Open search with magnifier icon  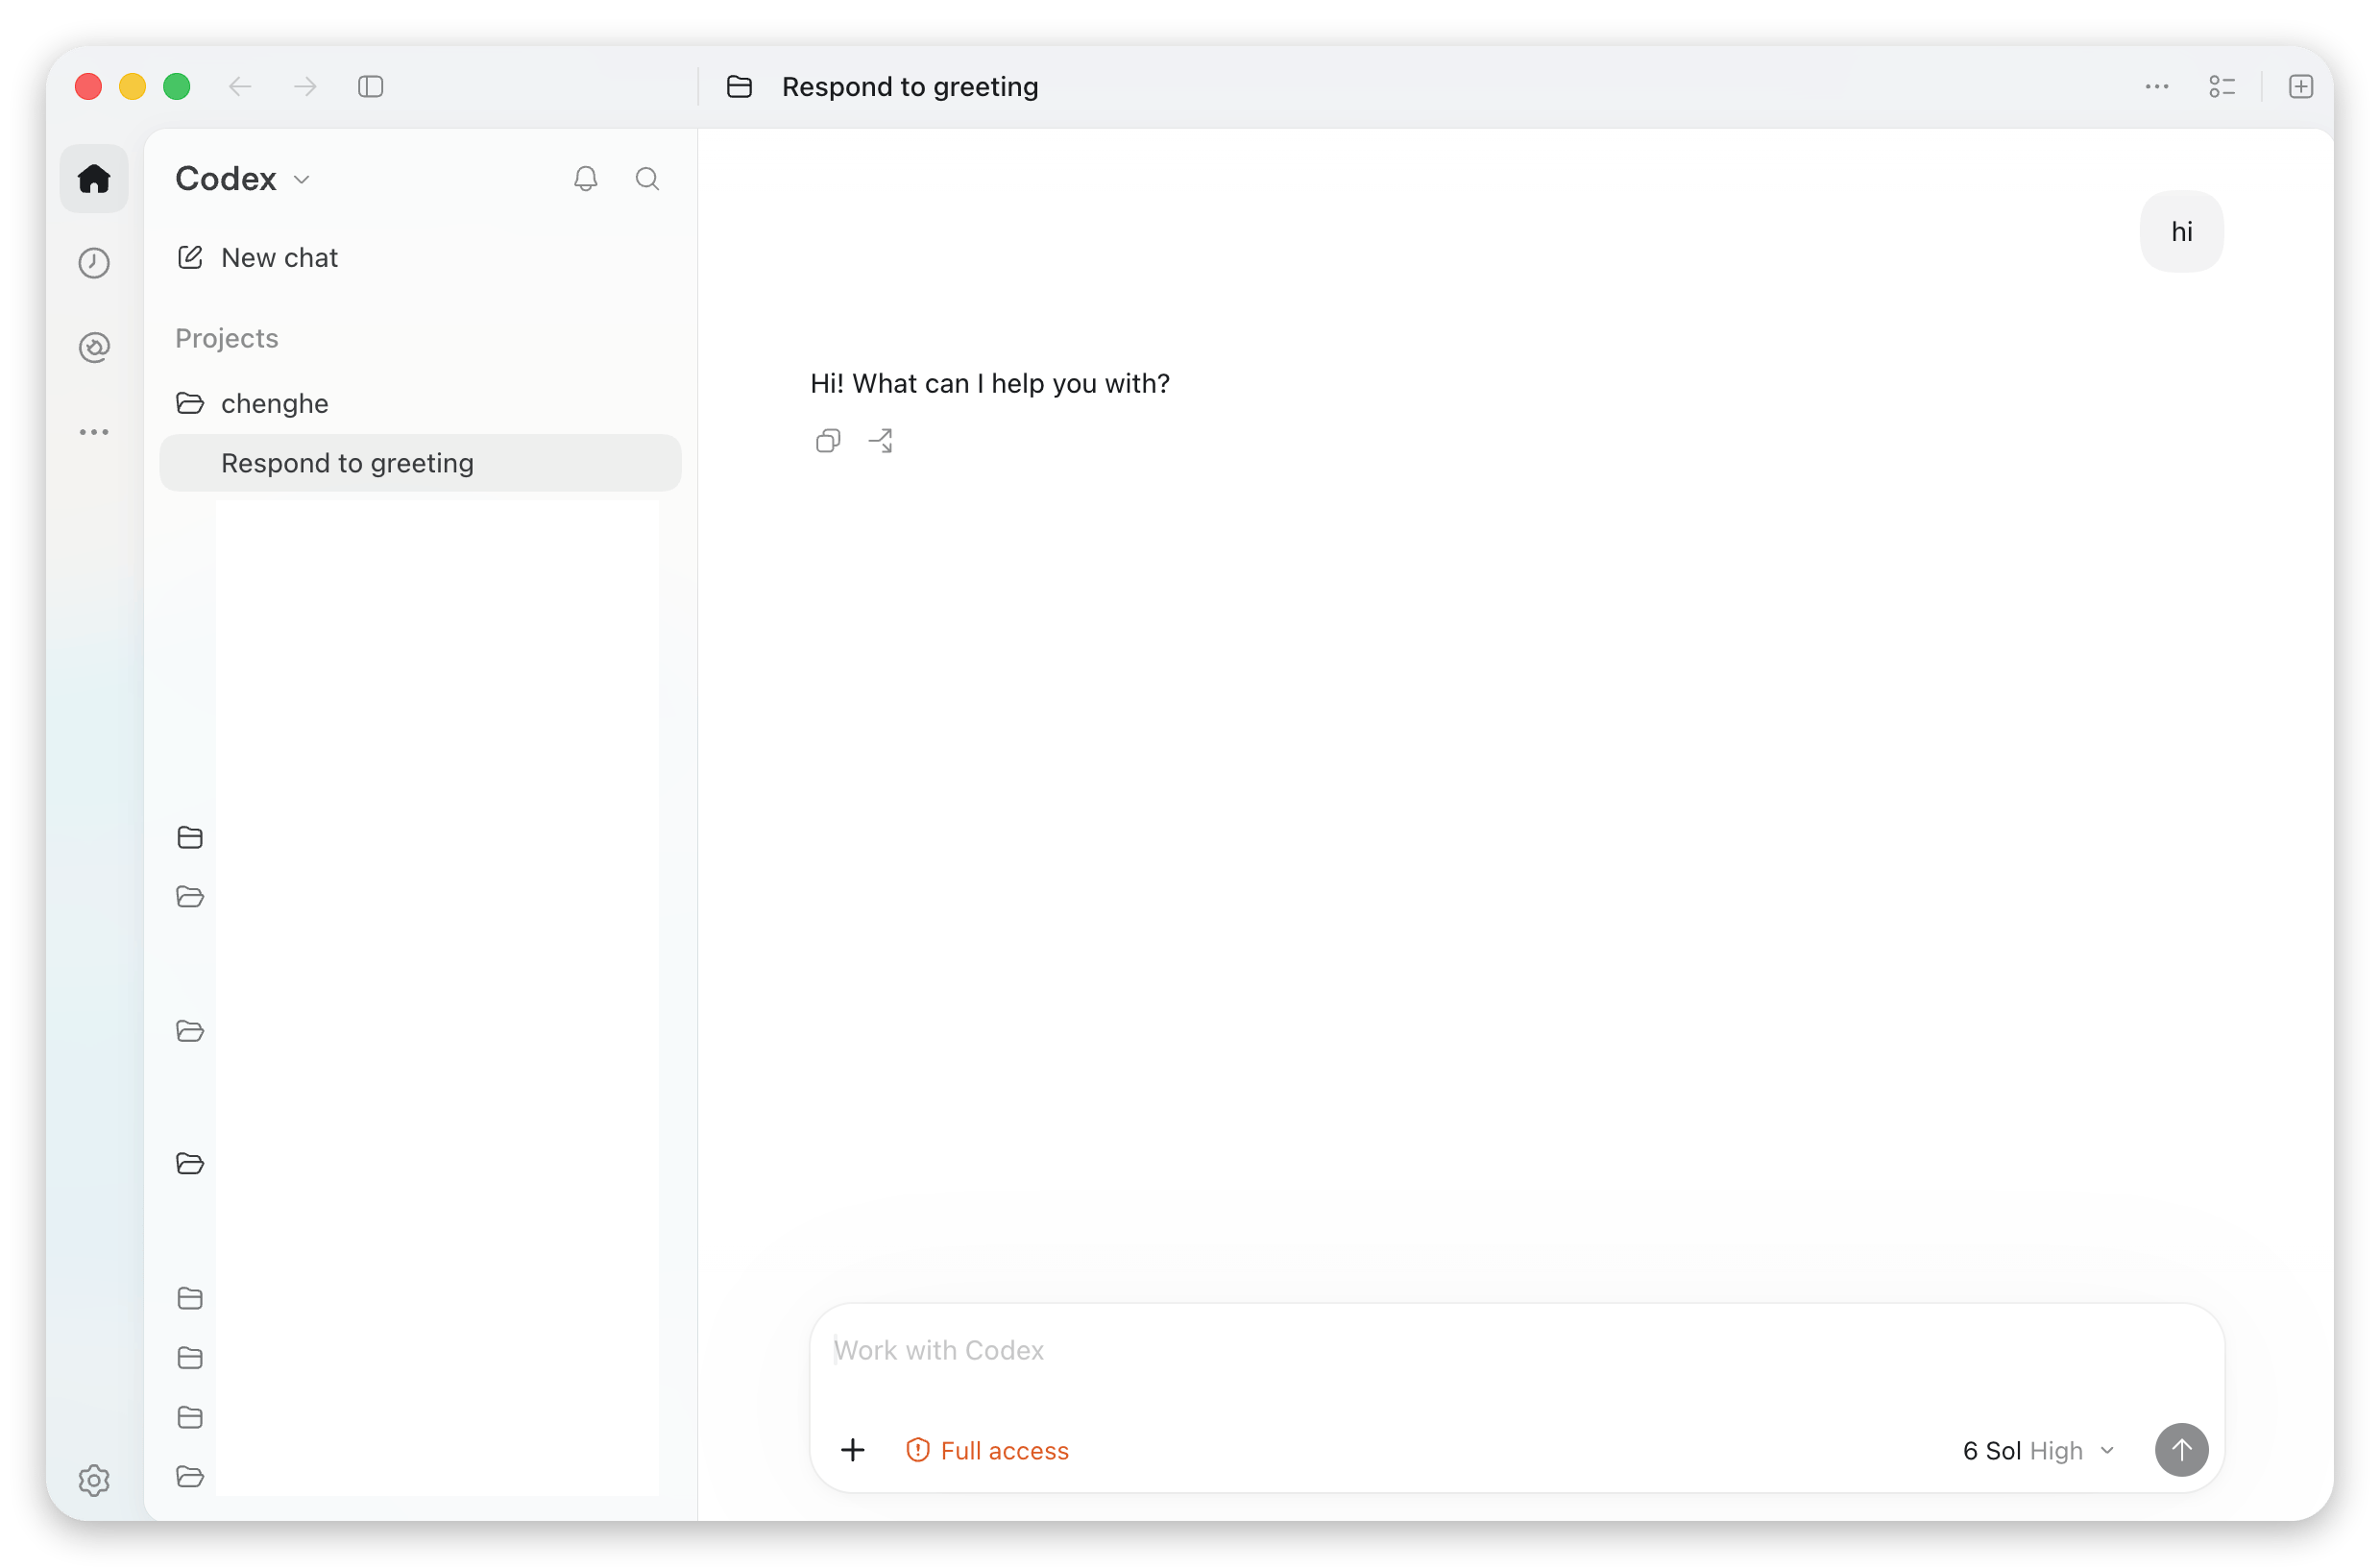(648, 179)
